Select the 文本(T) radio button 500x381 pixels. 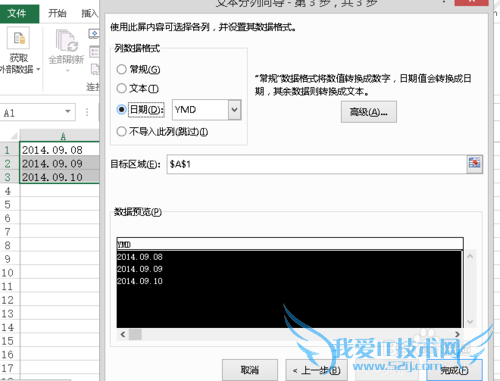tap(121, 88)
